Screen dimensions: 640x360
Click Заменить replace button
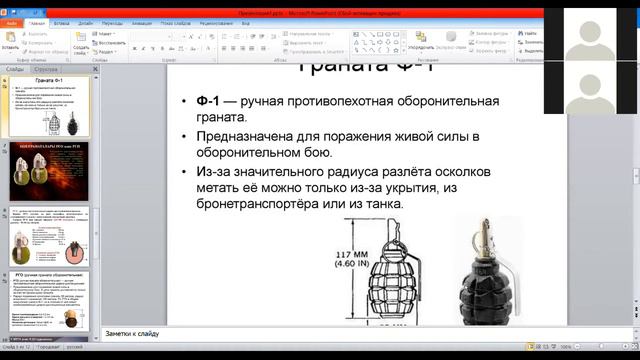[x=530, y=42]
